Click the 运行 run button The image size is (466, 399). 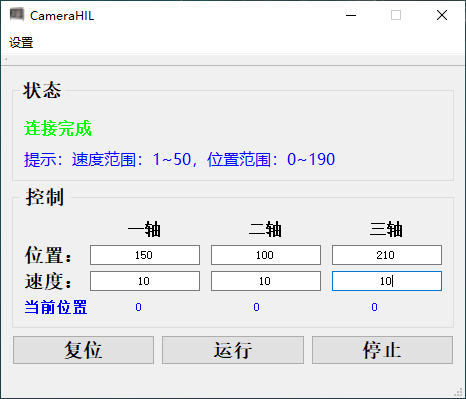point(233,350)
